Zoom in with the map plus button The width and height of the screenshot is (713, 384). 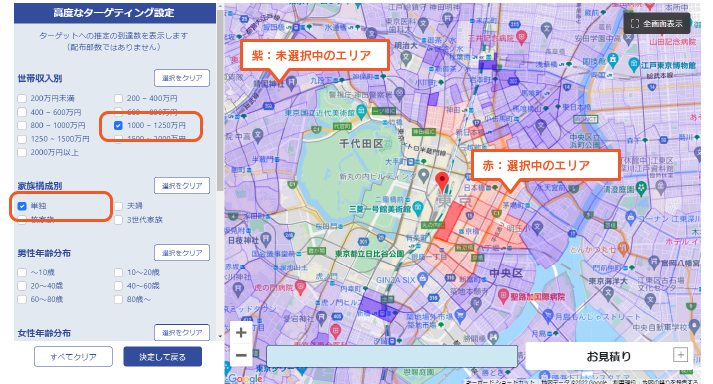[241, 333]
